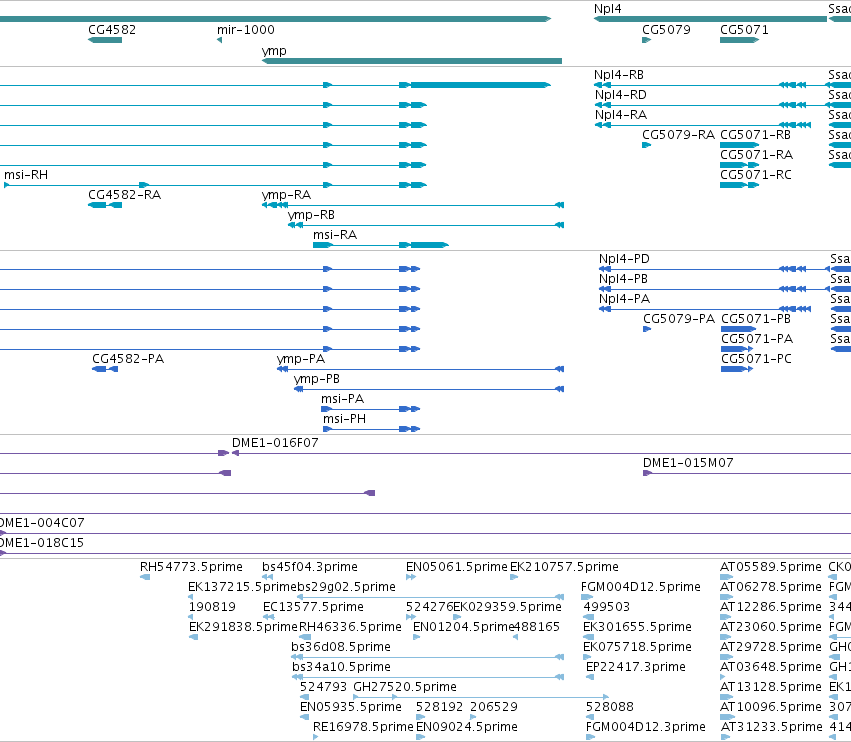Select the ymp-RB transcript label
This screenshot has height=742, width=851.
point(311,215)
